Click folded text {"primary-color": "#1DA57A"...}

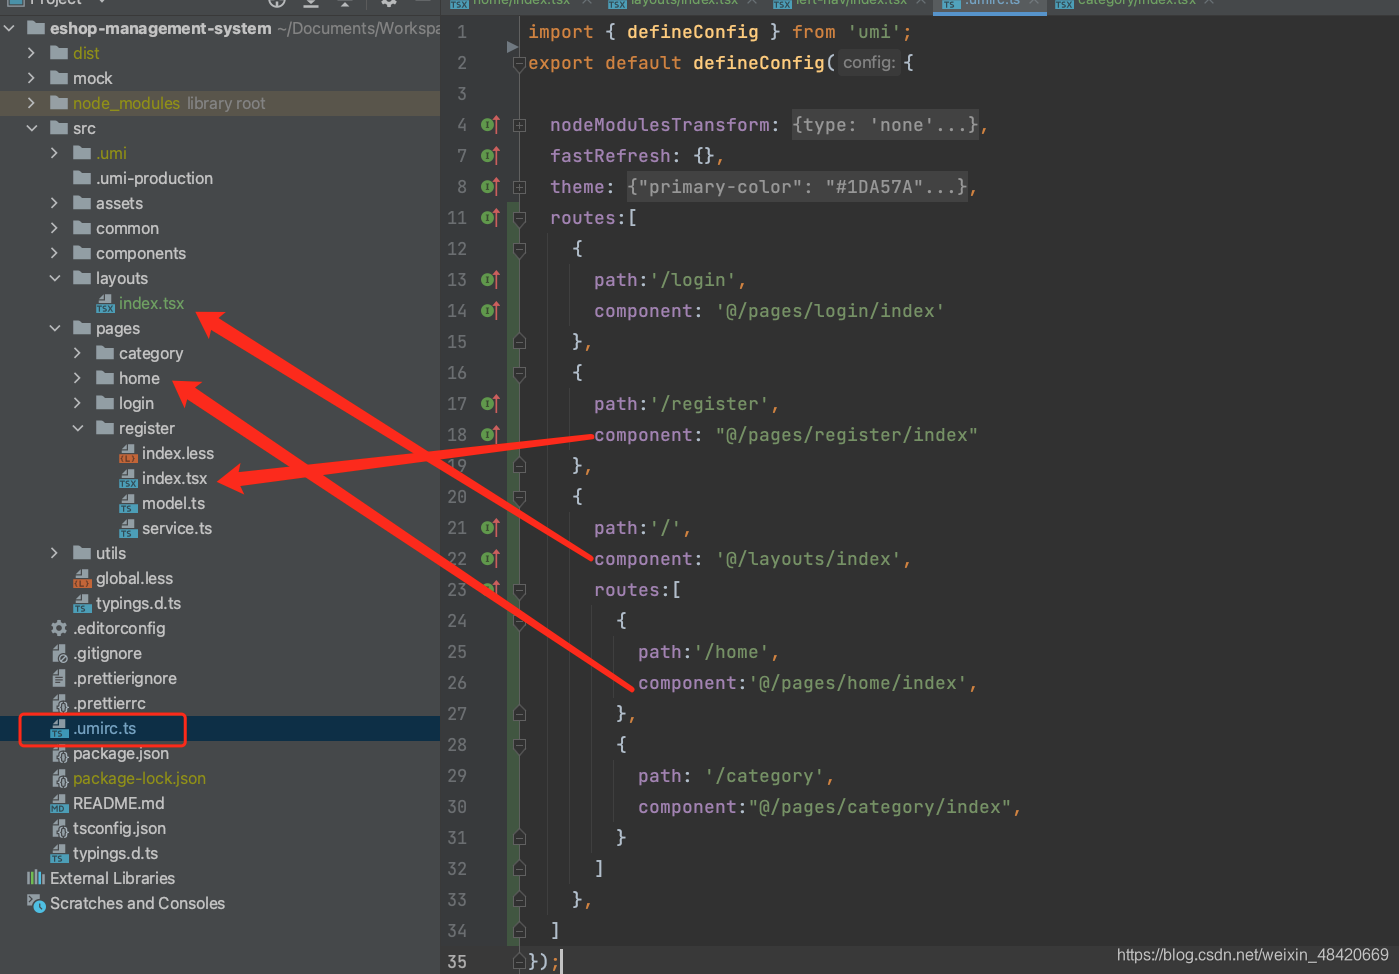[798, 187]
